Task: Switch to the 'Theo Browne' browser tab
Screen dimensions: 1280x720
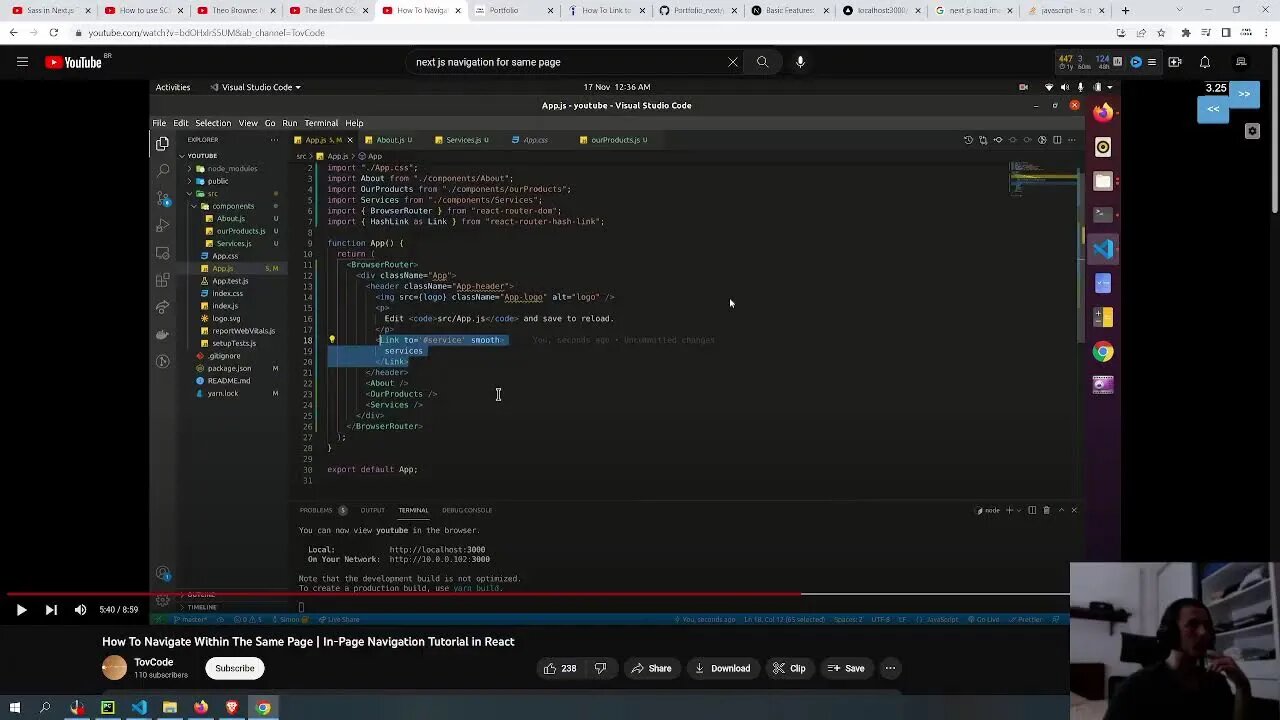Action: click(x=234, y=11)
